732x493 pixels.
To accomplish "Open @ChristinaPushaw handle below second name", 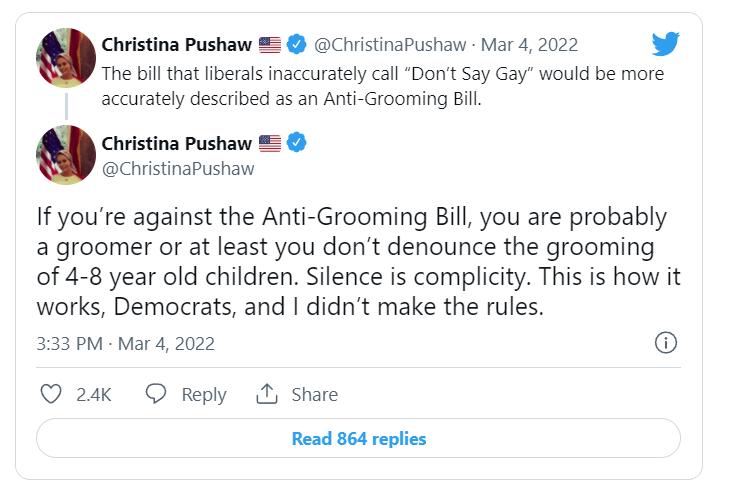I will pyautogui.click(x=178, y=169).
